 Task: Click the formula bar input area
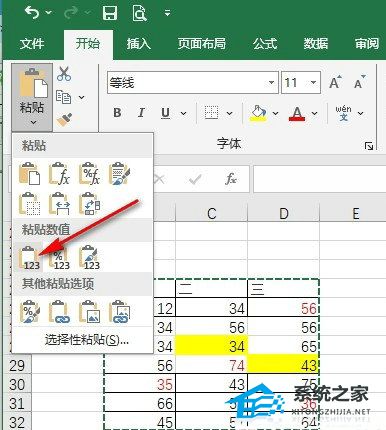(x=319, y=179)
